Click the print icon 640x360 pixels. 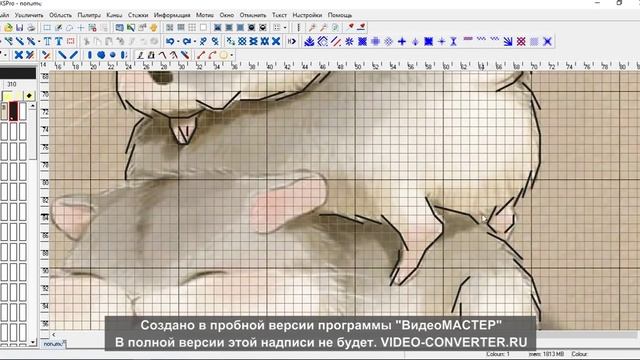click(x=31, y=28)
